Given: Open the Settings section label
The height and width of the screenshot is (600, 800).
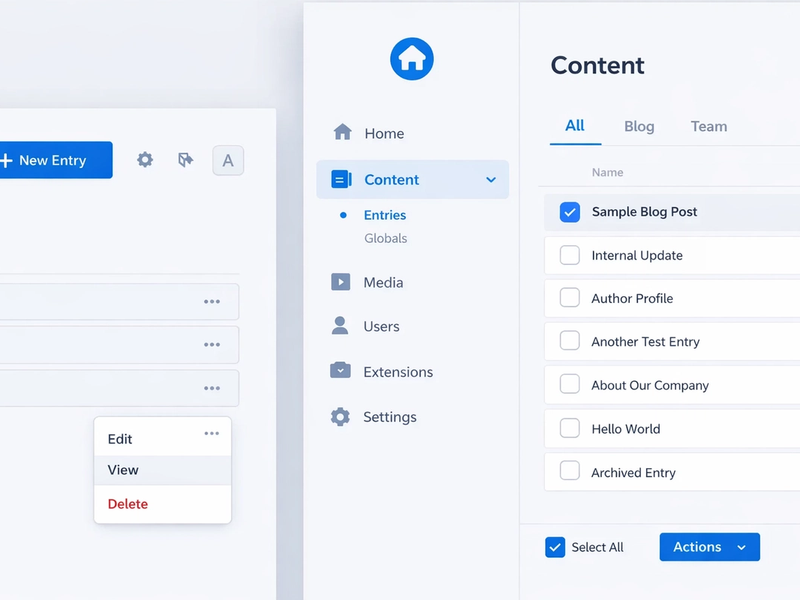Looking at the screenshot, I should pos(390,417).
